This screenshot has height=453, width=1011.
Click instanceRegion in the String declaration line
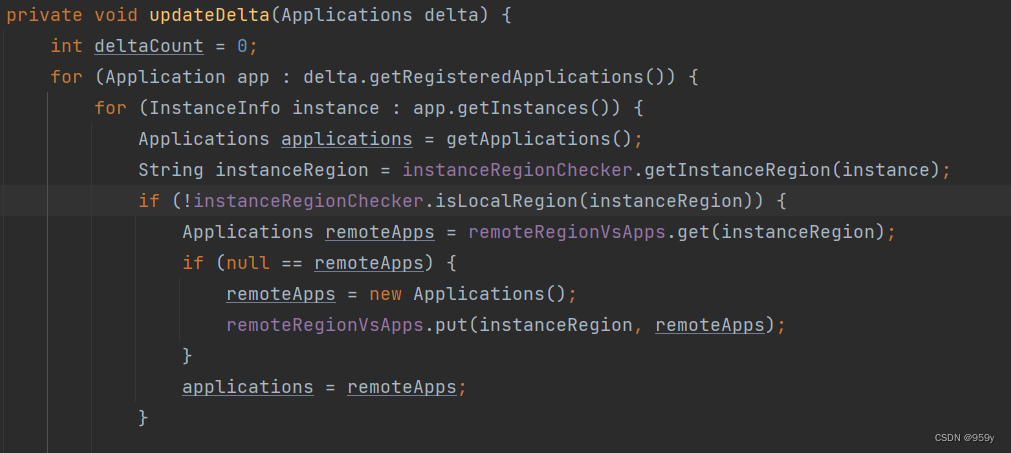coord(291,170)
